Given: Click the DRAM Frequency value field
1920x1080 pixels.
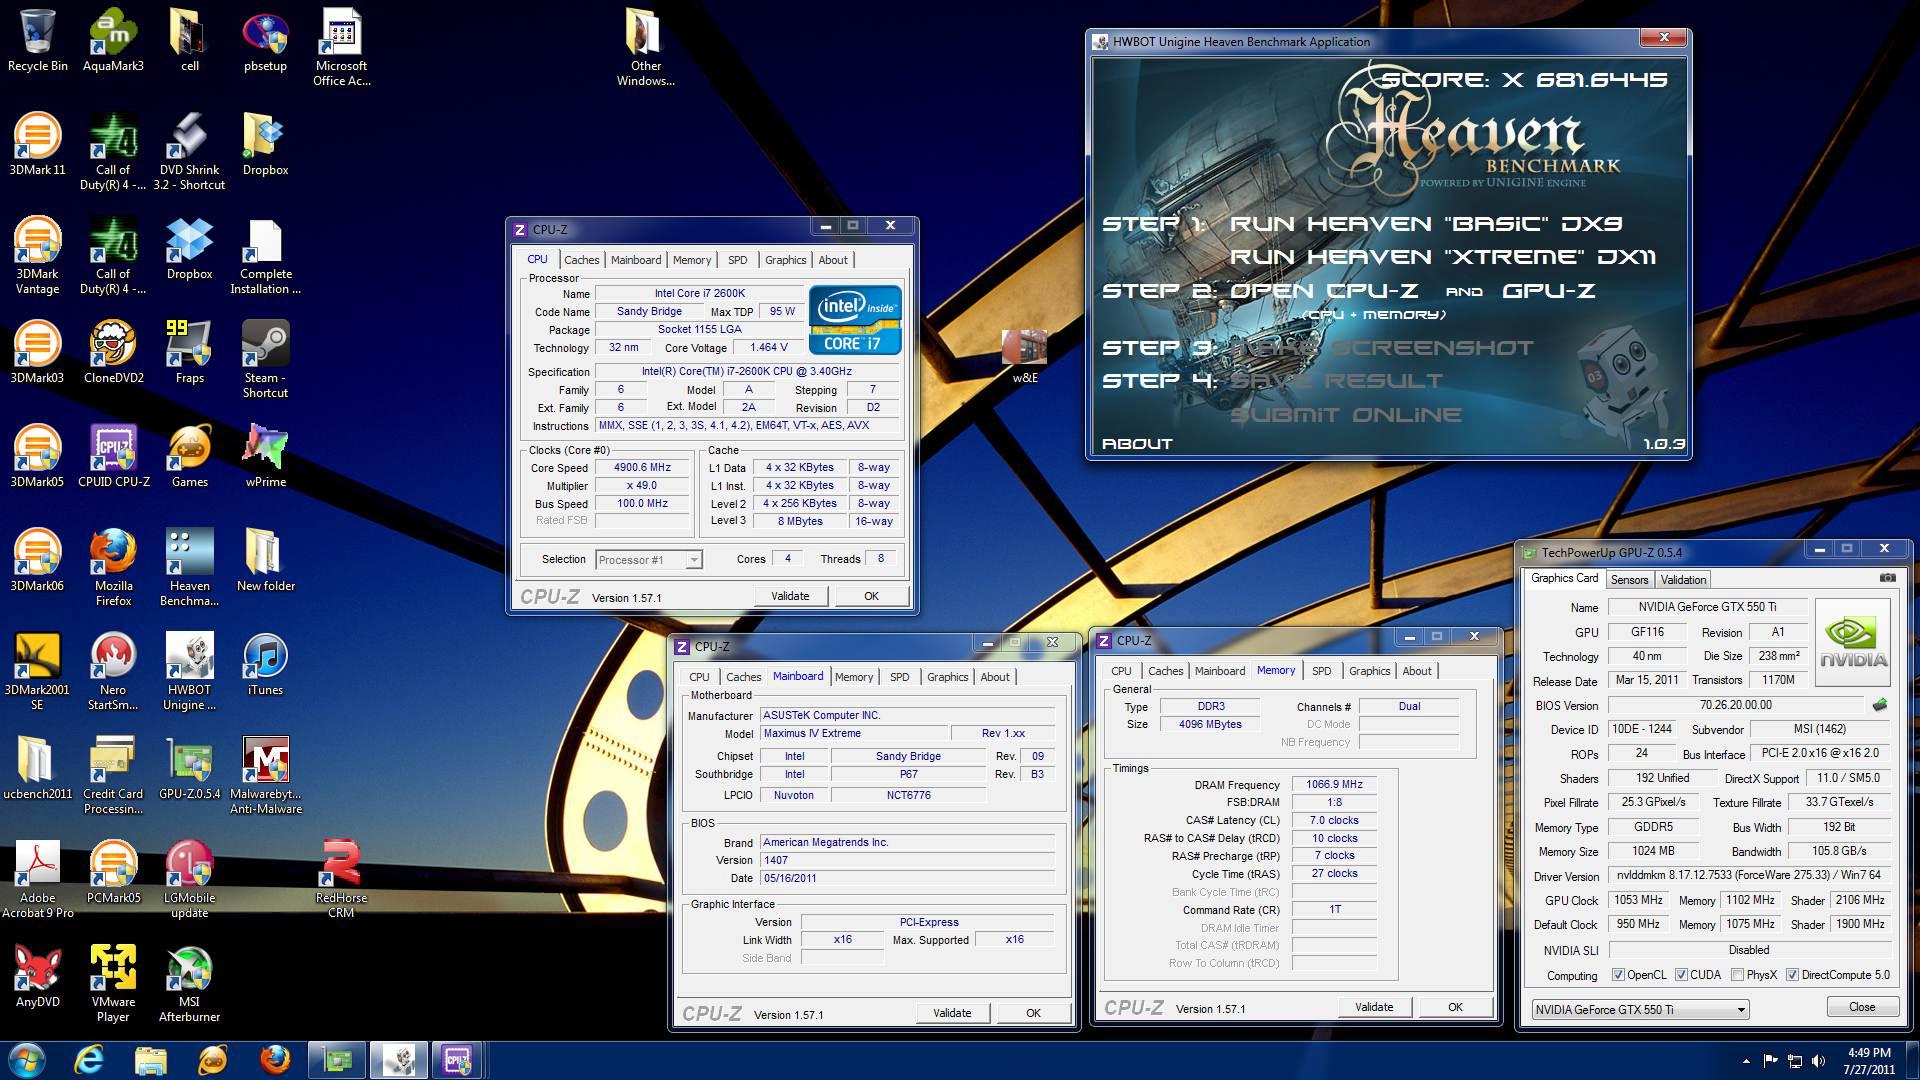Looking at the screenshot, I should pos(1334,785).
